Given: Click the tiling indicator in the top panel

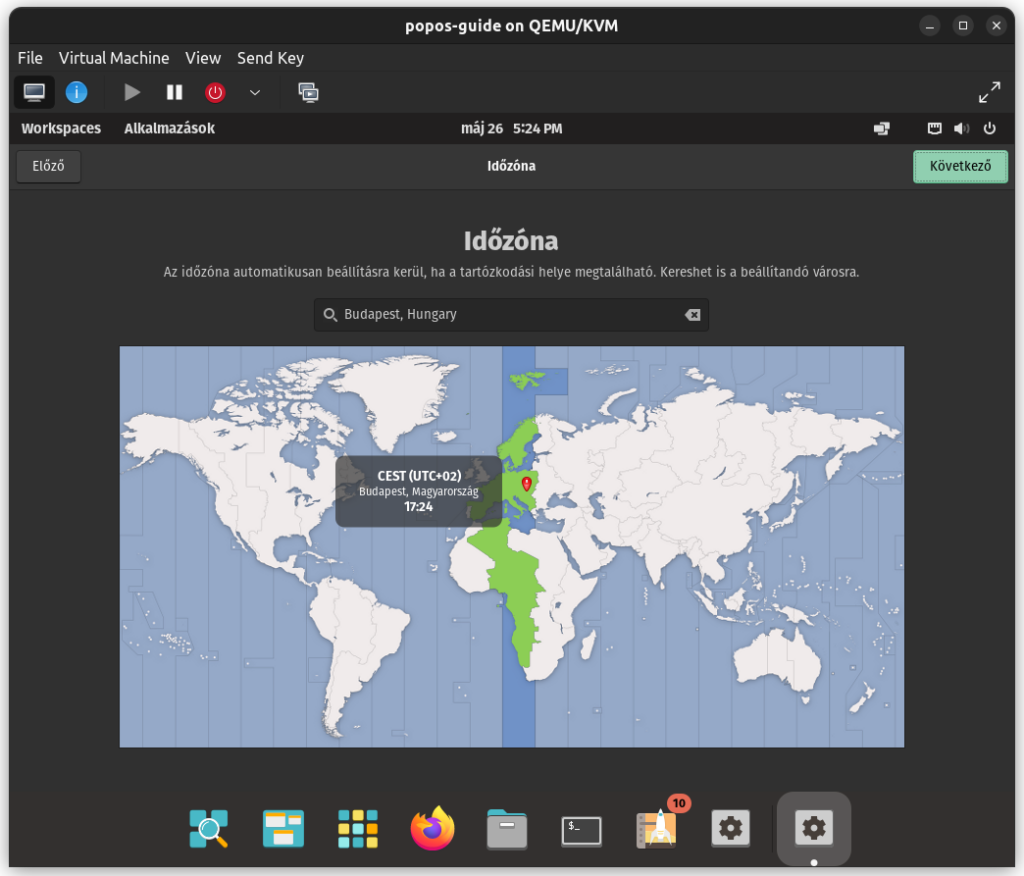Looking at the screenshot, I should click(x=882, y=128).
